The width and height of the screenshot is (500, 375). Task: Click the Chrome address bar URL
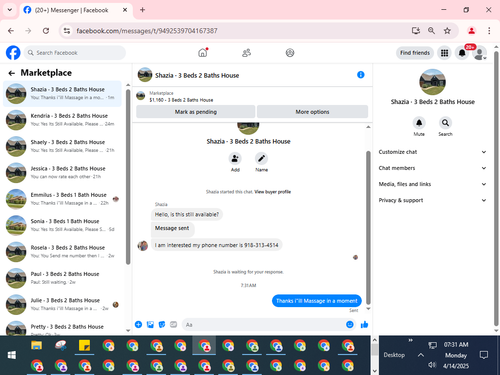click(147, 31)
